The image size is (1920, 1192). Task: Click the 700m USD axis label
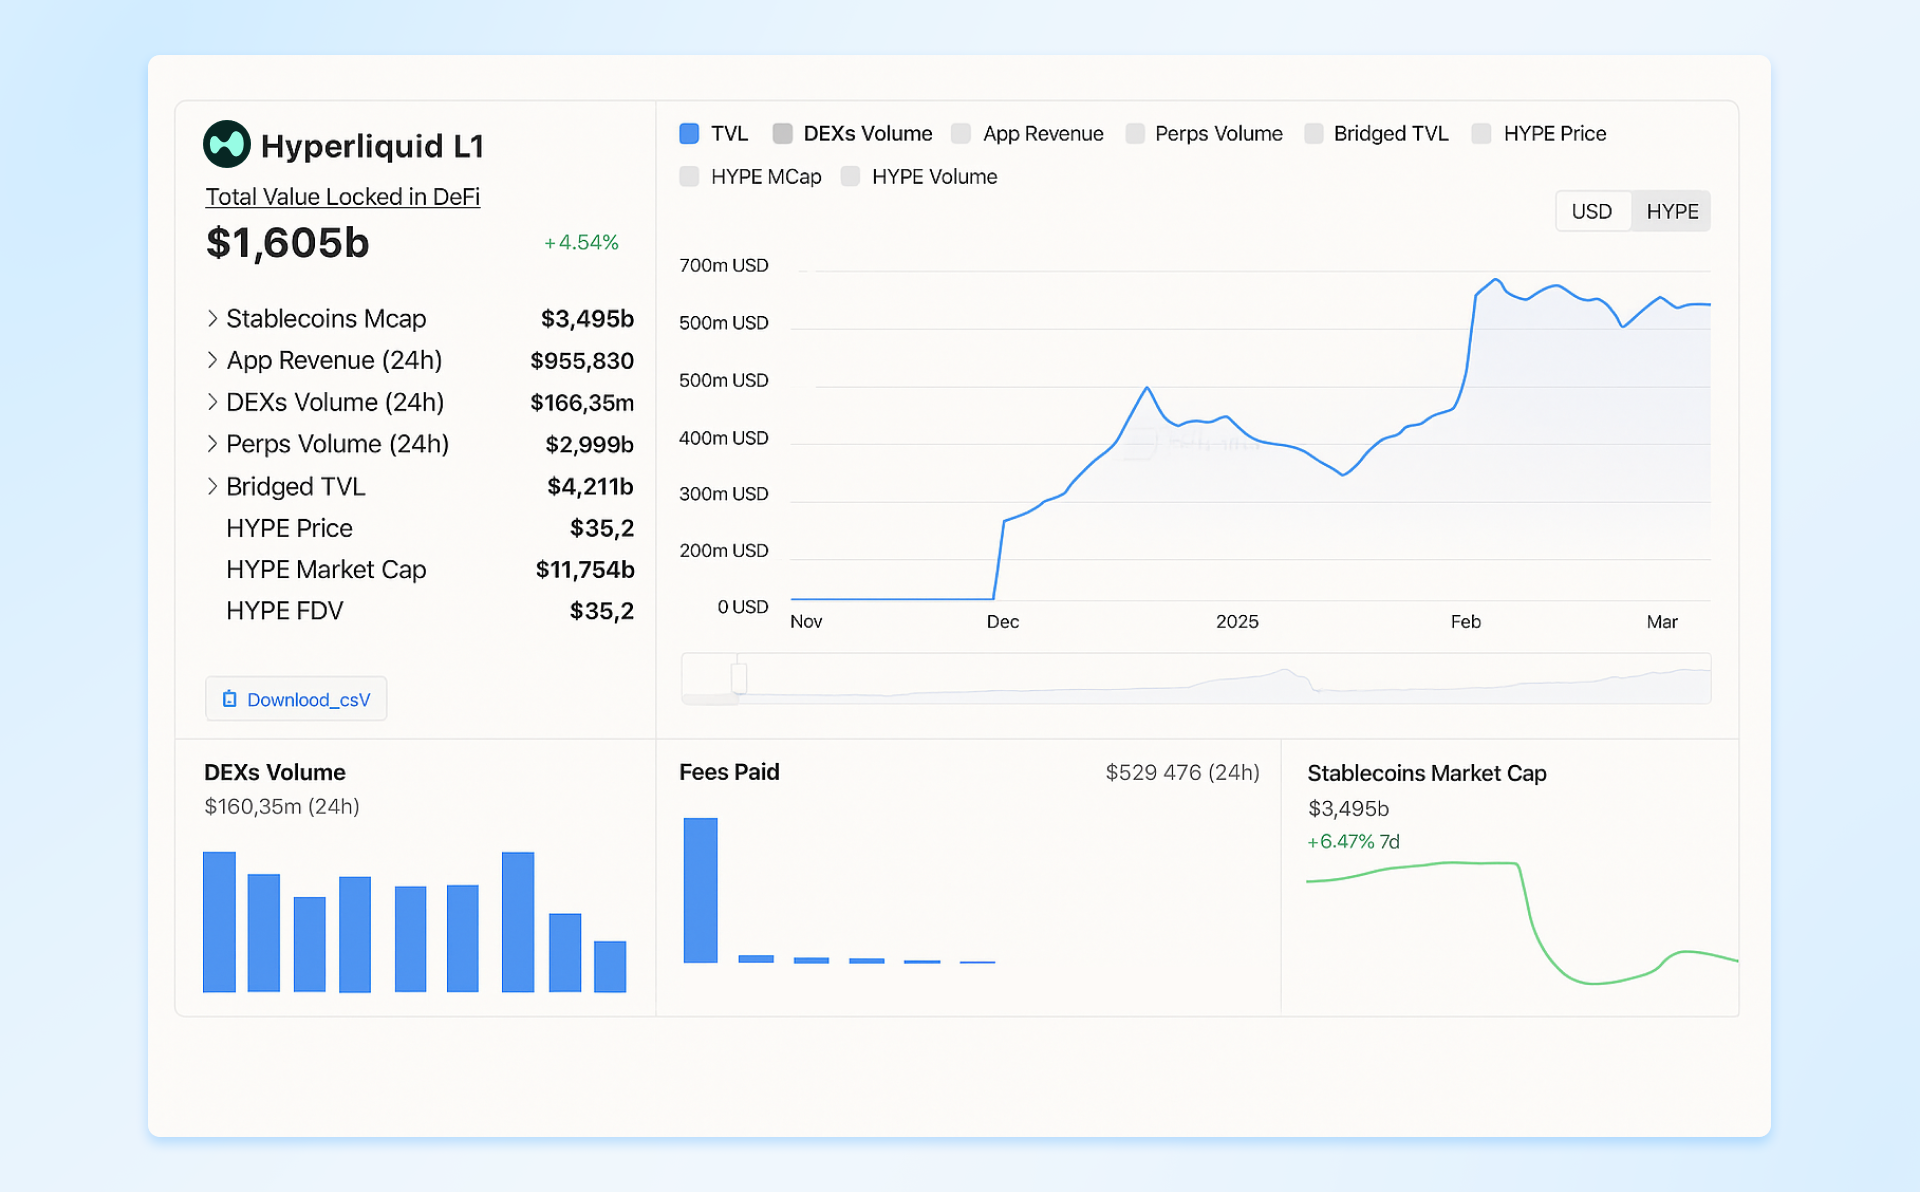(724, 266)
